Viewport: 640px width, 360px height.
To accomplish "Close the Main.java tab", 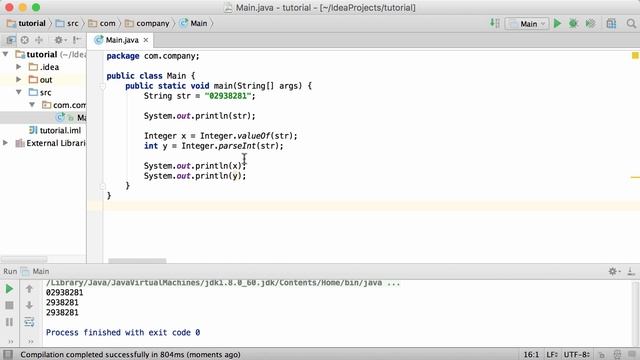I will [x=146, y=40].
